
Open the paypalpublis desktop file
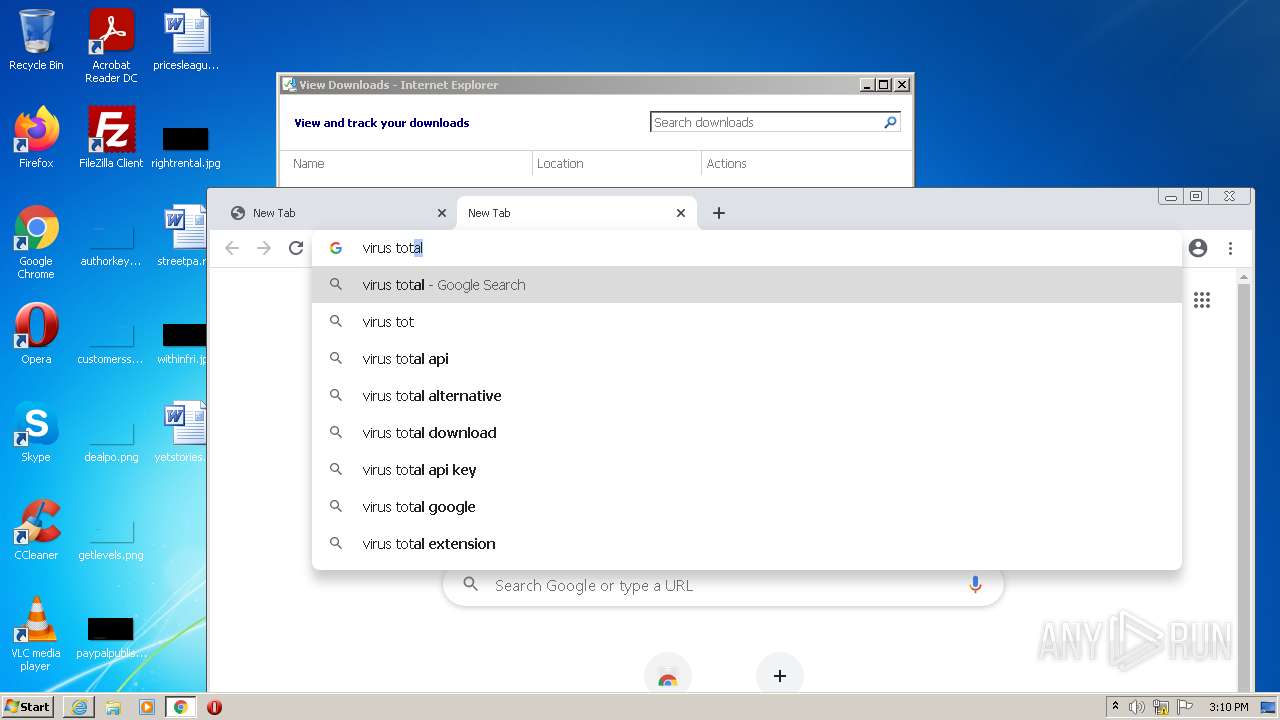[x=111, y=637]
